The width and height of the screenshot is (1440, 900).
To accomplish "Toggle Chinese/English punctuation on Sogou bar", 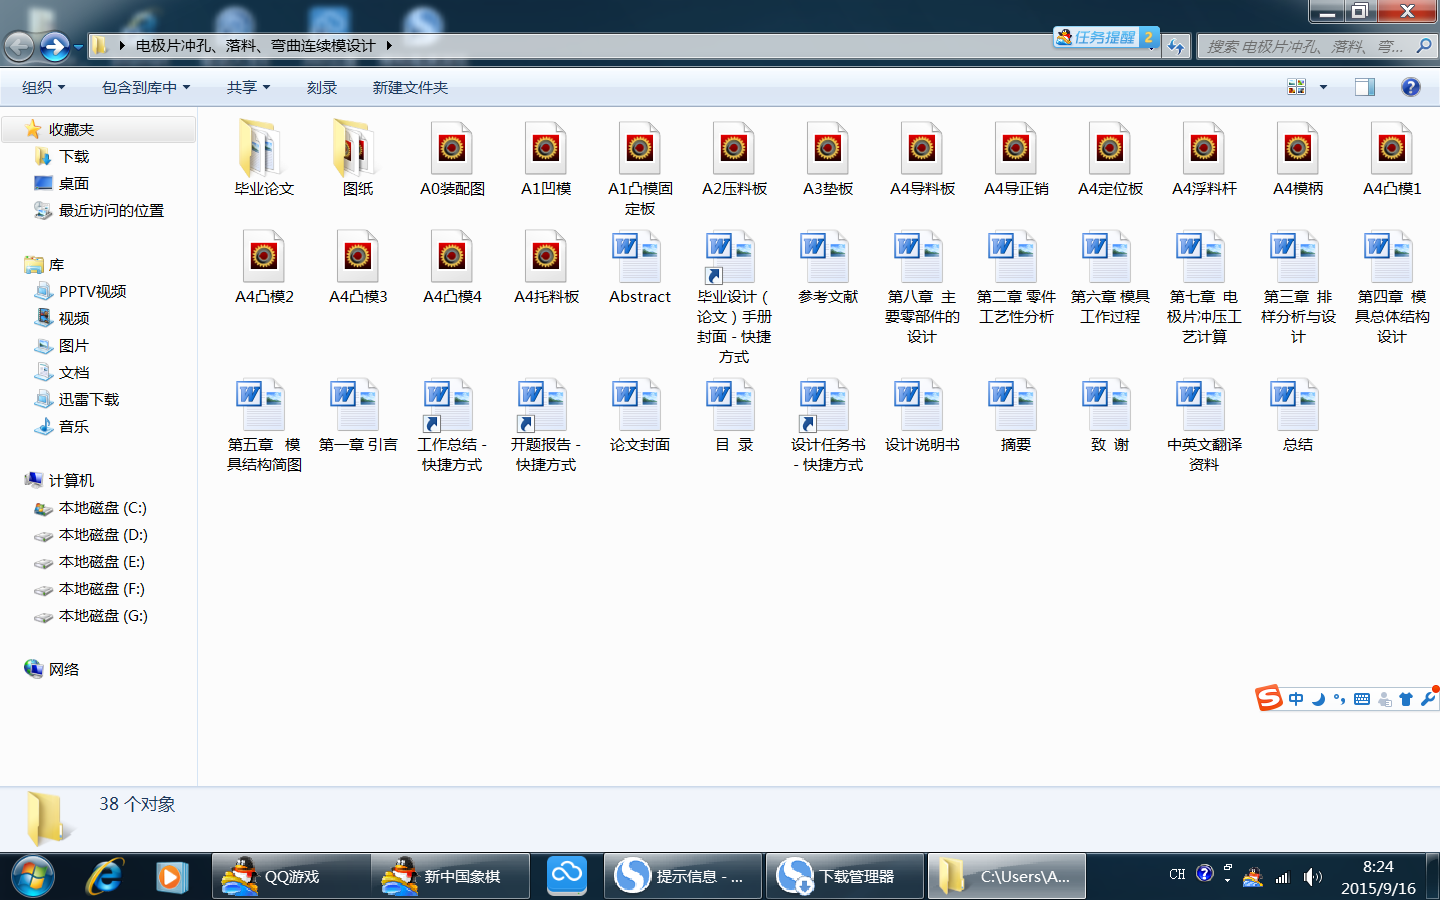I will 1340,699.
